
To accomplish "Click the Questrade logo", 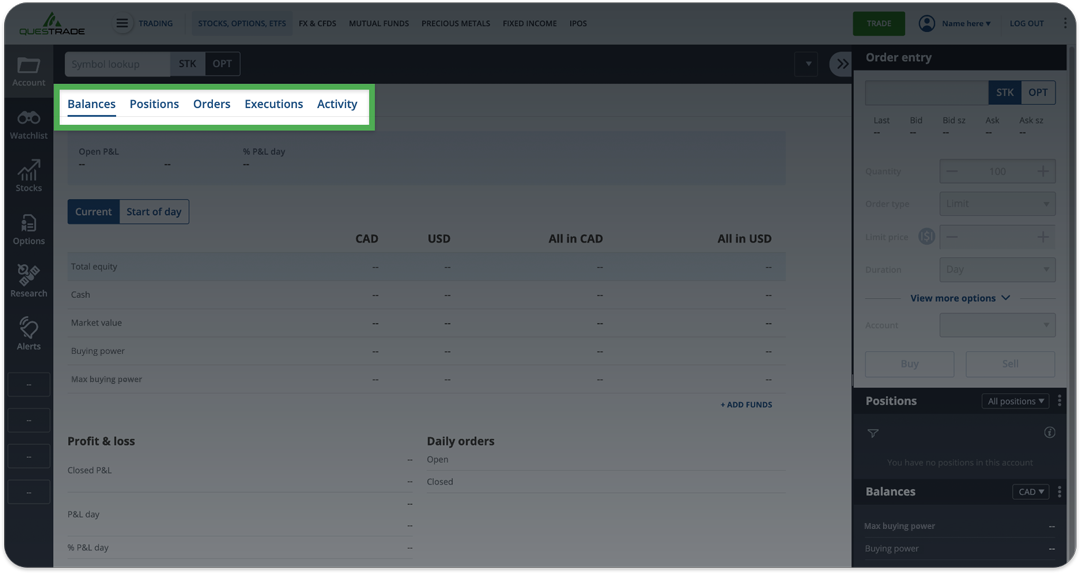I will 52,23.
